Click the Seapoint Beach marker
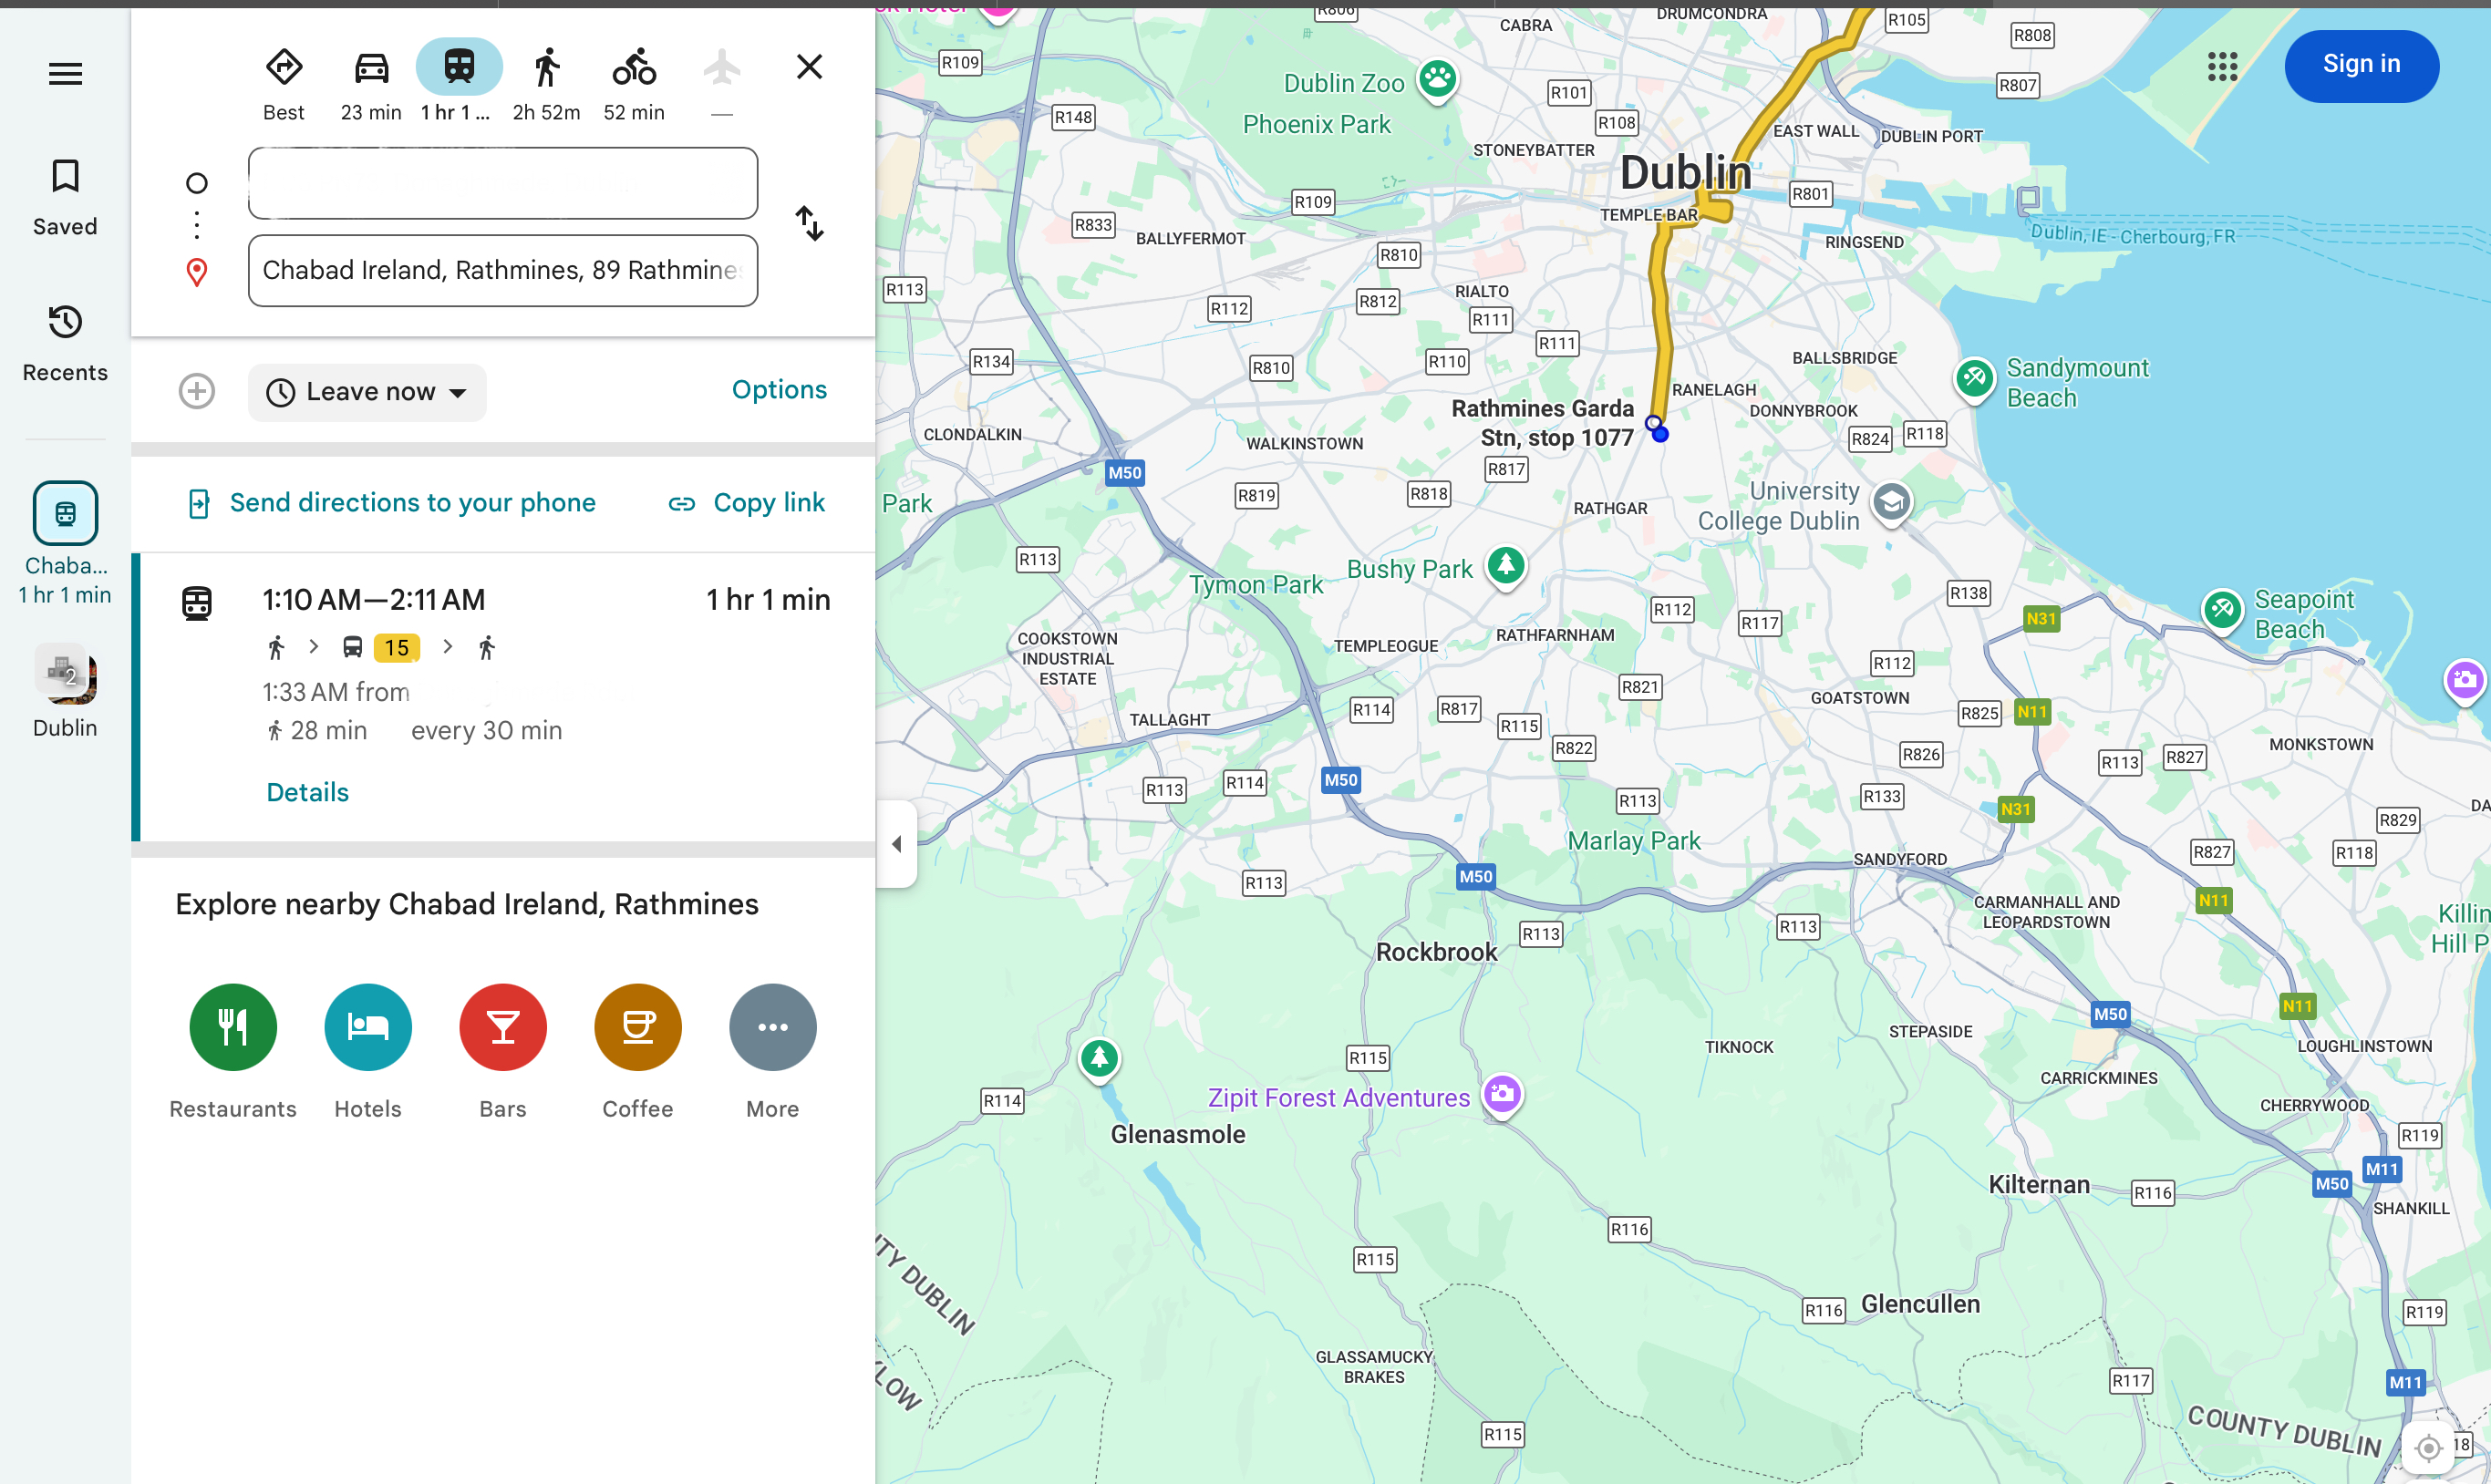The height and width of the screenshot is (1484, 2491). click(2222, 609)
